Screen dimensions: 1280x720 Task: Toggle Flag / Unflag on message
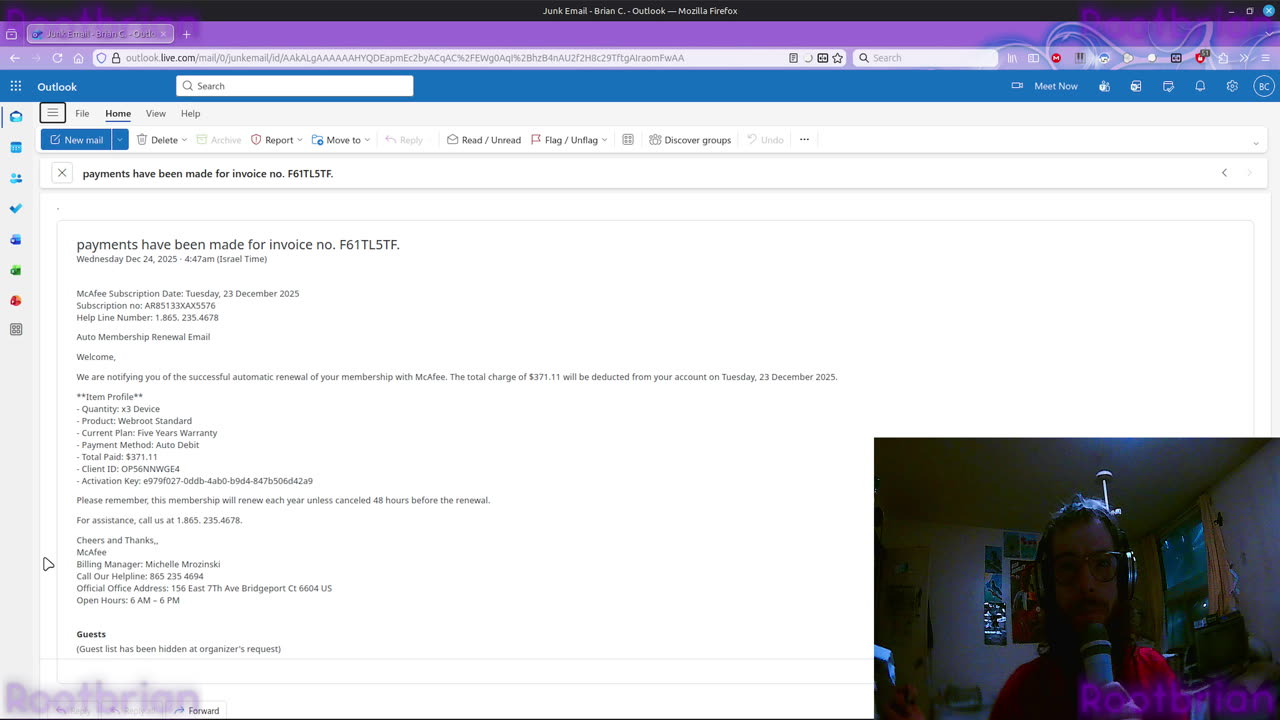tap(564, 140)
